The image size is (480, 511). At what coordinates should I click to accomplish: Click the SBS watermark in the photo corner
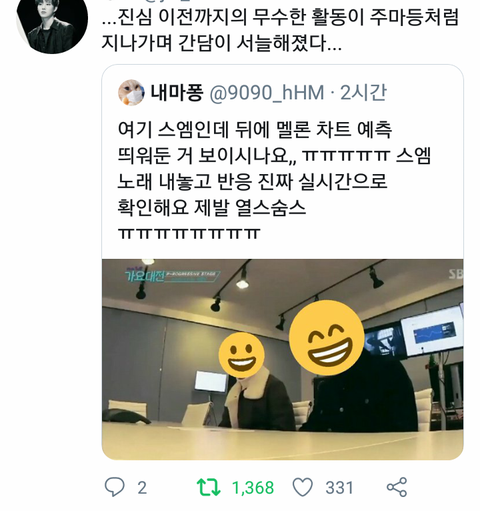[x=455, y=274]
